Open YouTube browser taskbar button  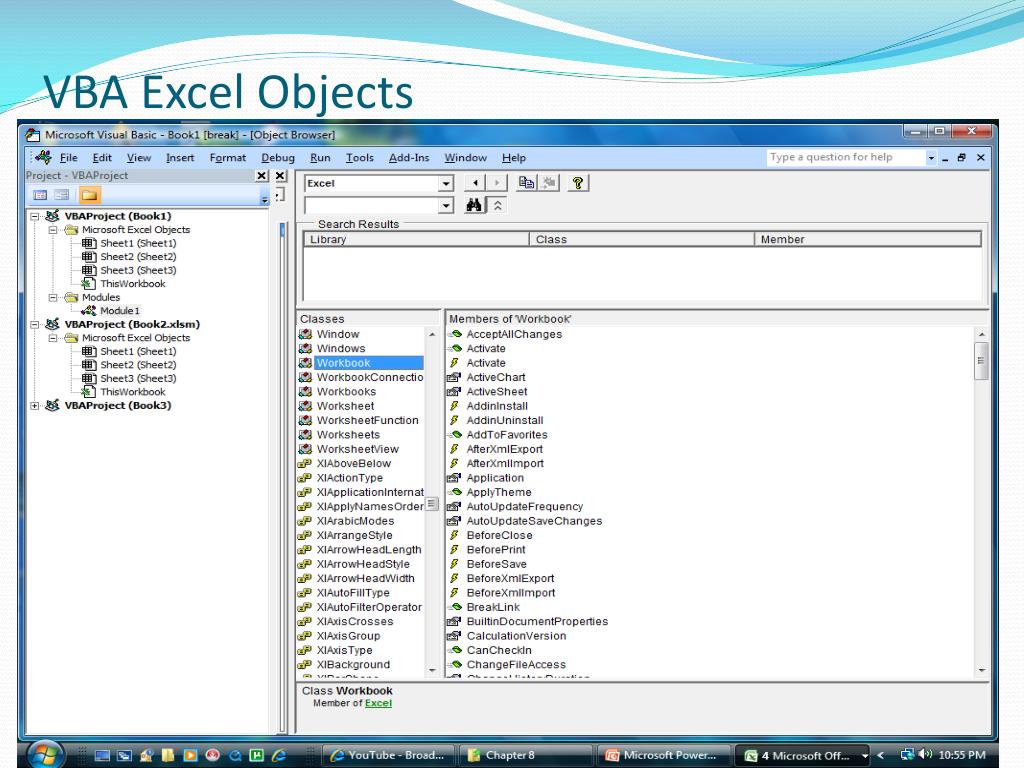tap(387, 755)
